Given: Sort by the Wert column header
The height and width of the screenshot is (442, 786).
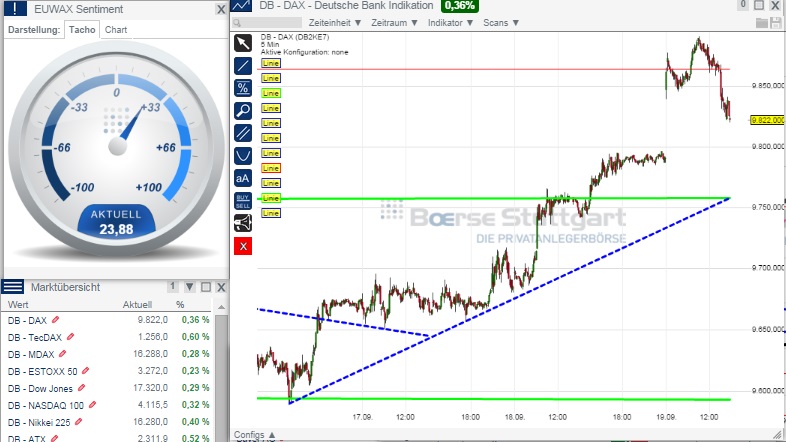Looking at the screenshot, I should point(18,305).
